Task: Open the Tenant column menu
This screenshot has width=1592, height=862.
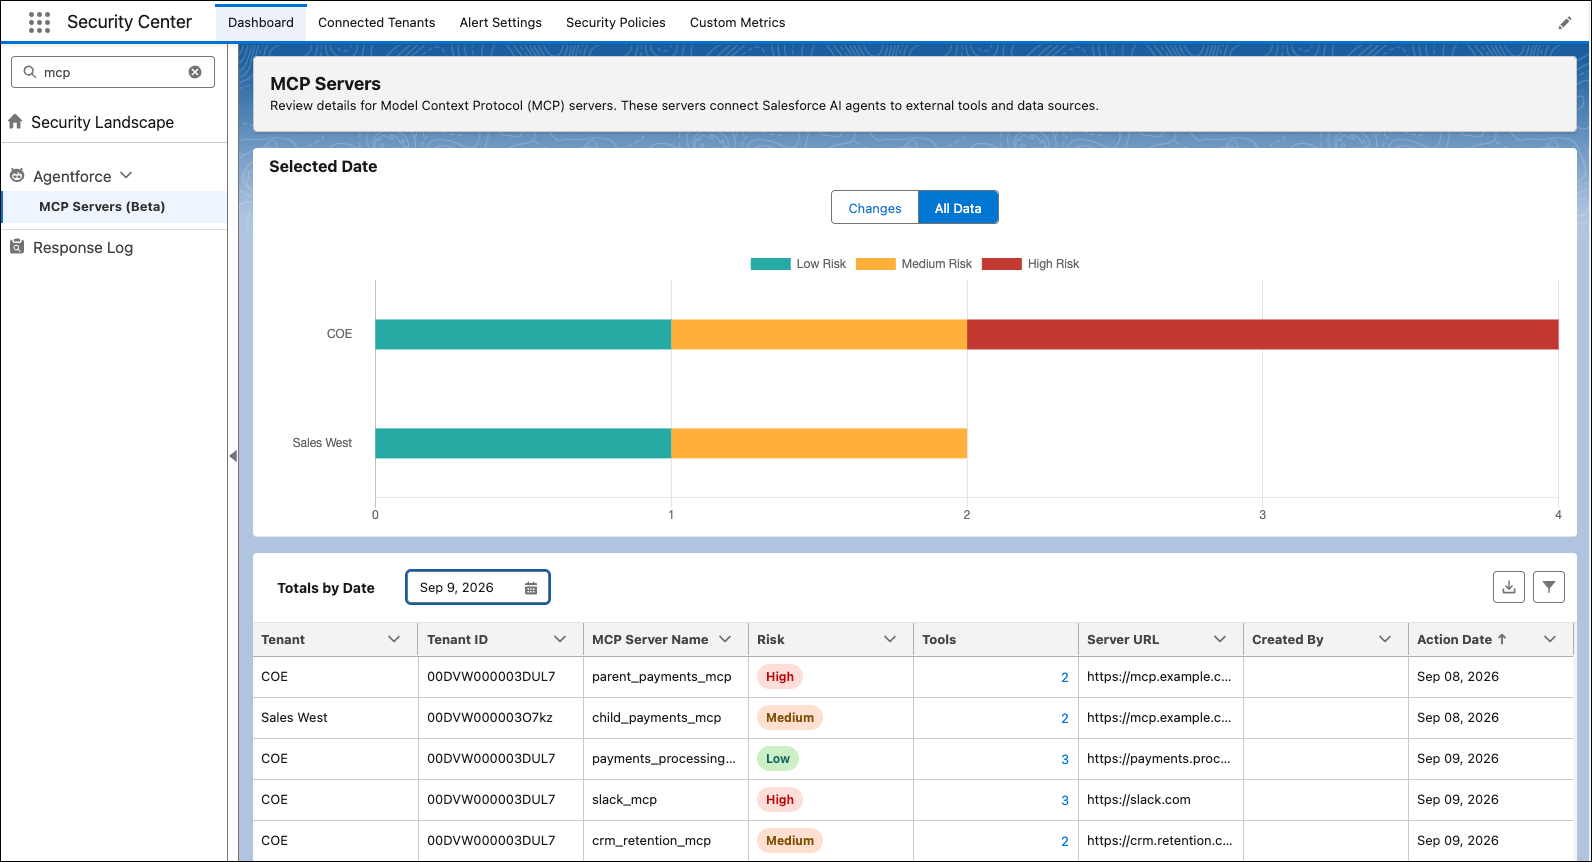Action: click(x=394, y=639)
